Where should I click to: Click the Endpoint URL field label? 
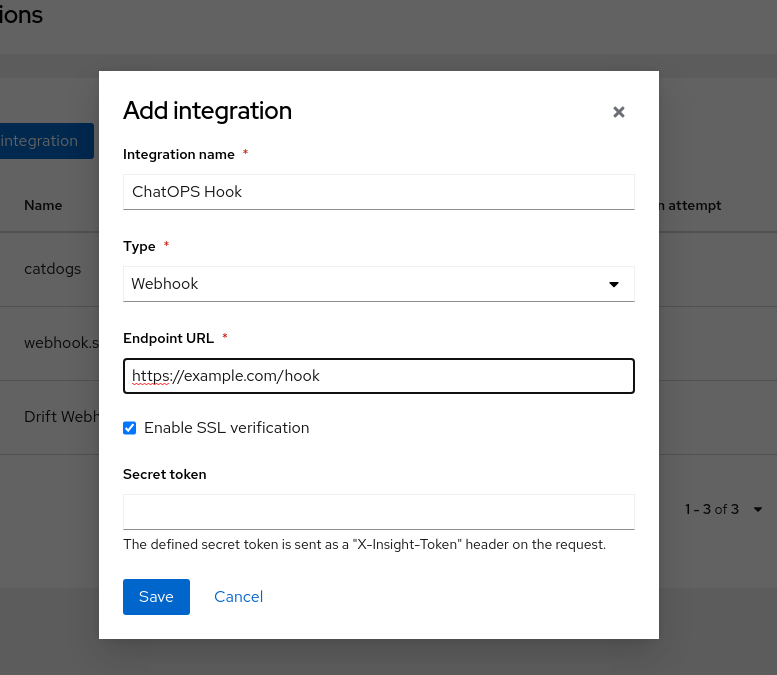[168, 339]
